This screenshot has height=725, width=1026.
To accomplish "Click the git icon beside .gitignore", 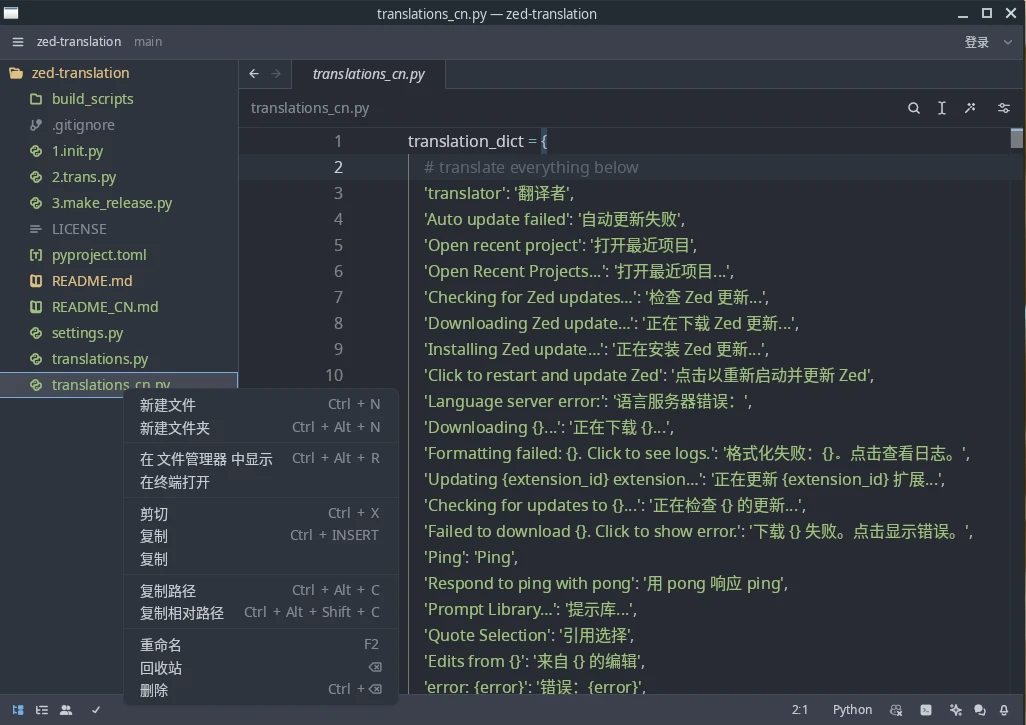I will [x=36, y=125].
